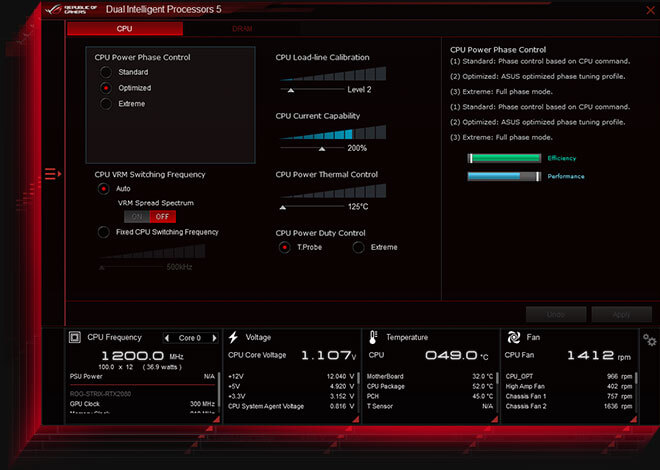Click the Republic of Gamers logo
The width and height of the screenshot is (660, 470).
pyautogui.click(x=72, y=9)
